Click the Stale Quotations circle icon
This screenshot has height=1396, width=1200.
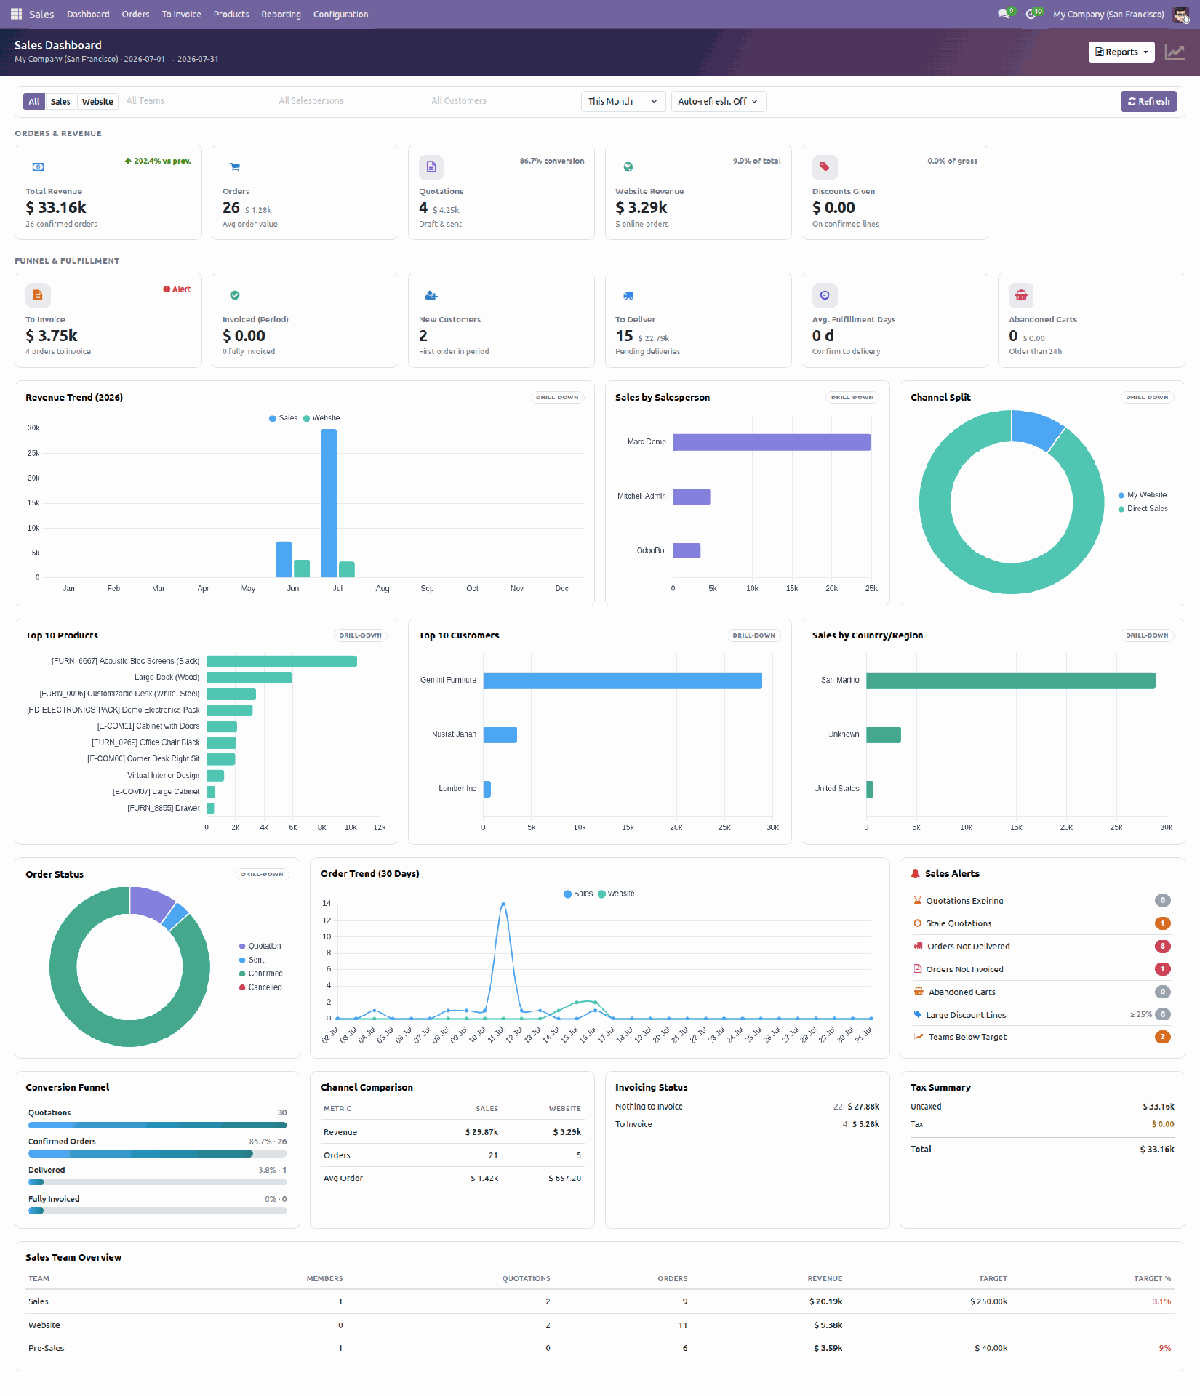tap(918, 923)
